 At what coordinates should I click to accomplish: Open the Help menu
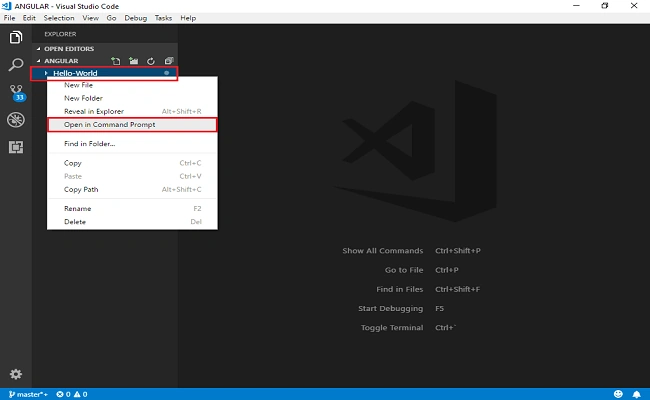click(188, 18)
